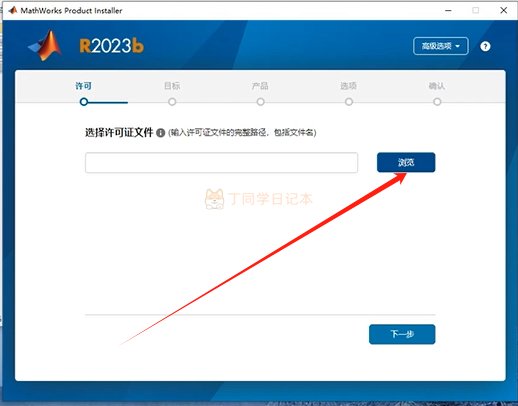Select the 目标 step tab
518x406 pixels.
tap(172, 86)
